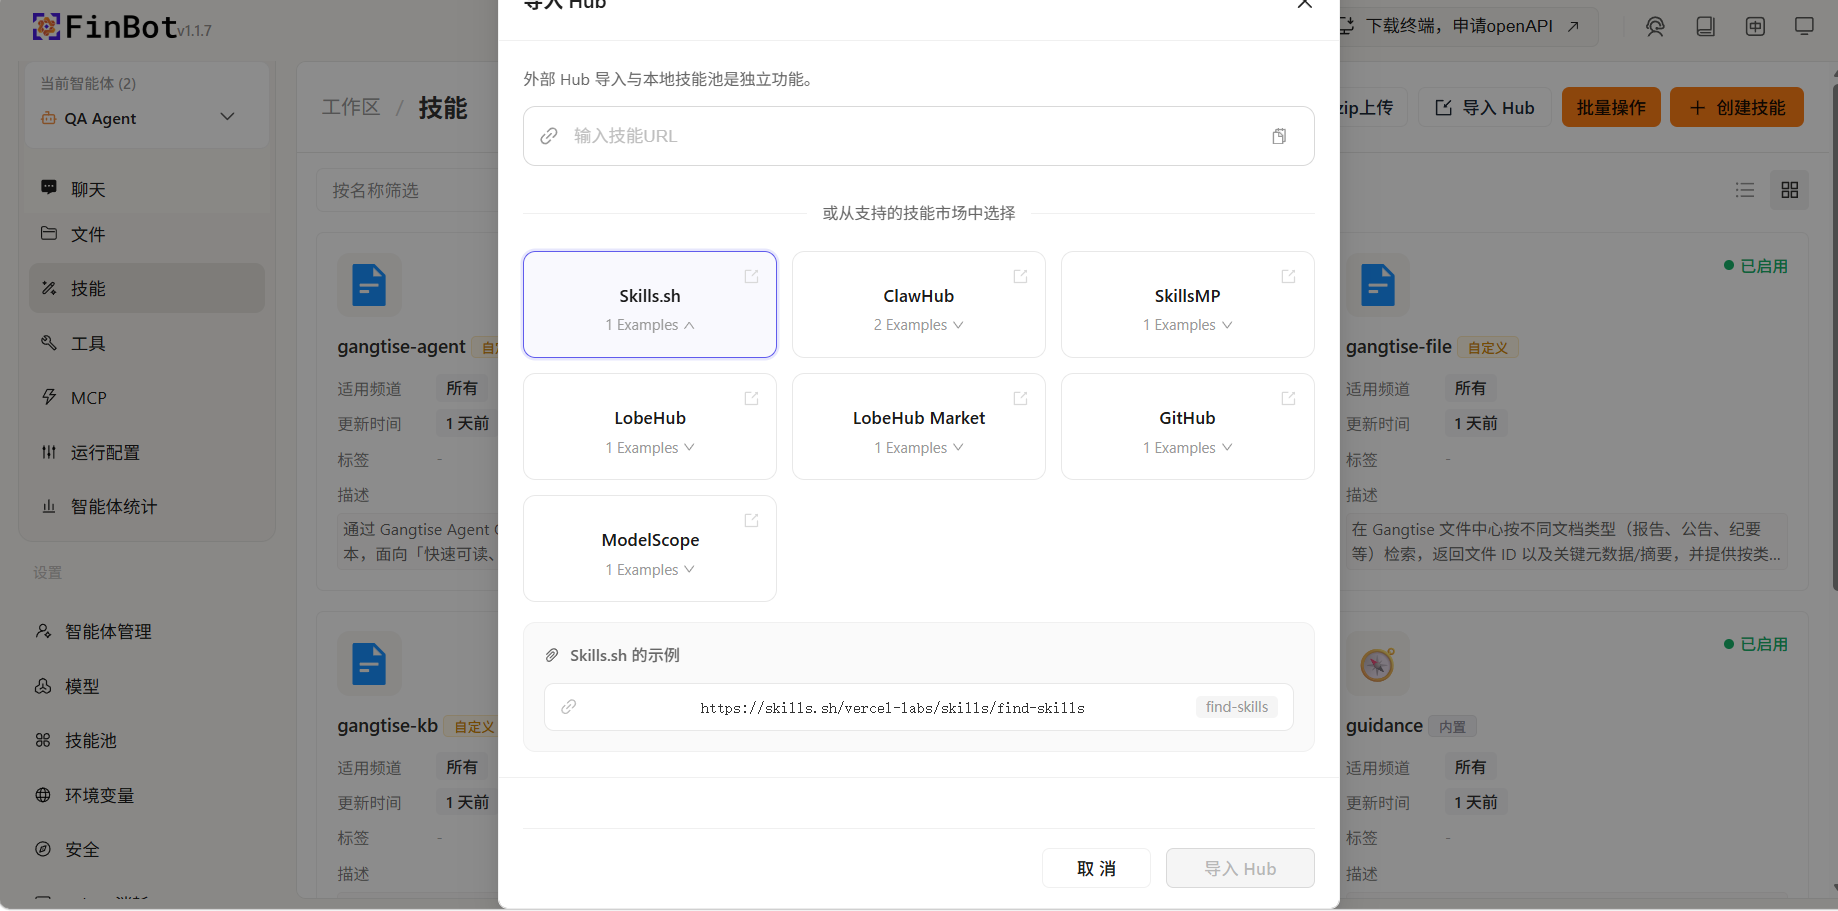This screenshot has height=911, width=1838.
Task: Expand ModelScope 1 Examples list
Action: coord(650,570)
